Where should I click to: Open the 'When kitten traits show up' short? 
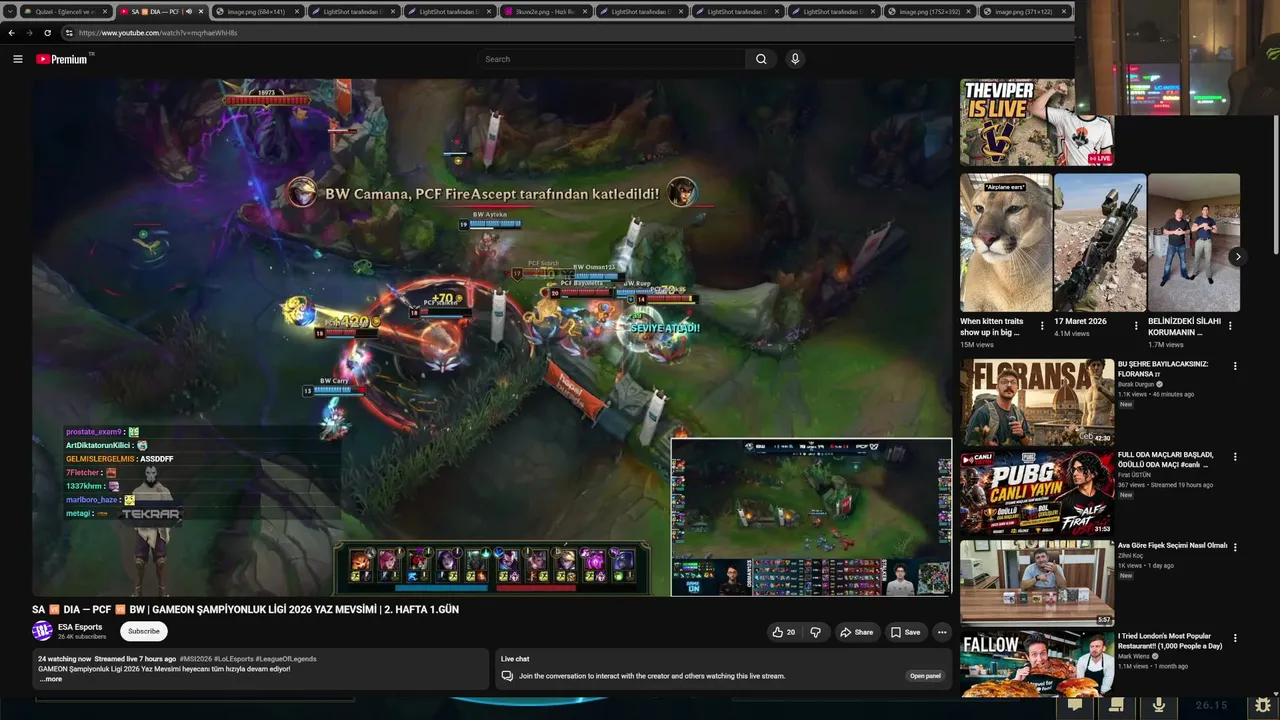pos(1006,243)
